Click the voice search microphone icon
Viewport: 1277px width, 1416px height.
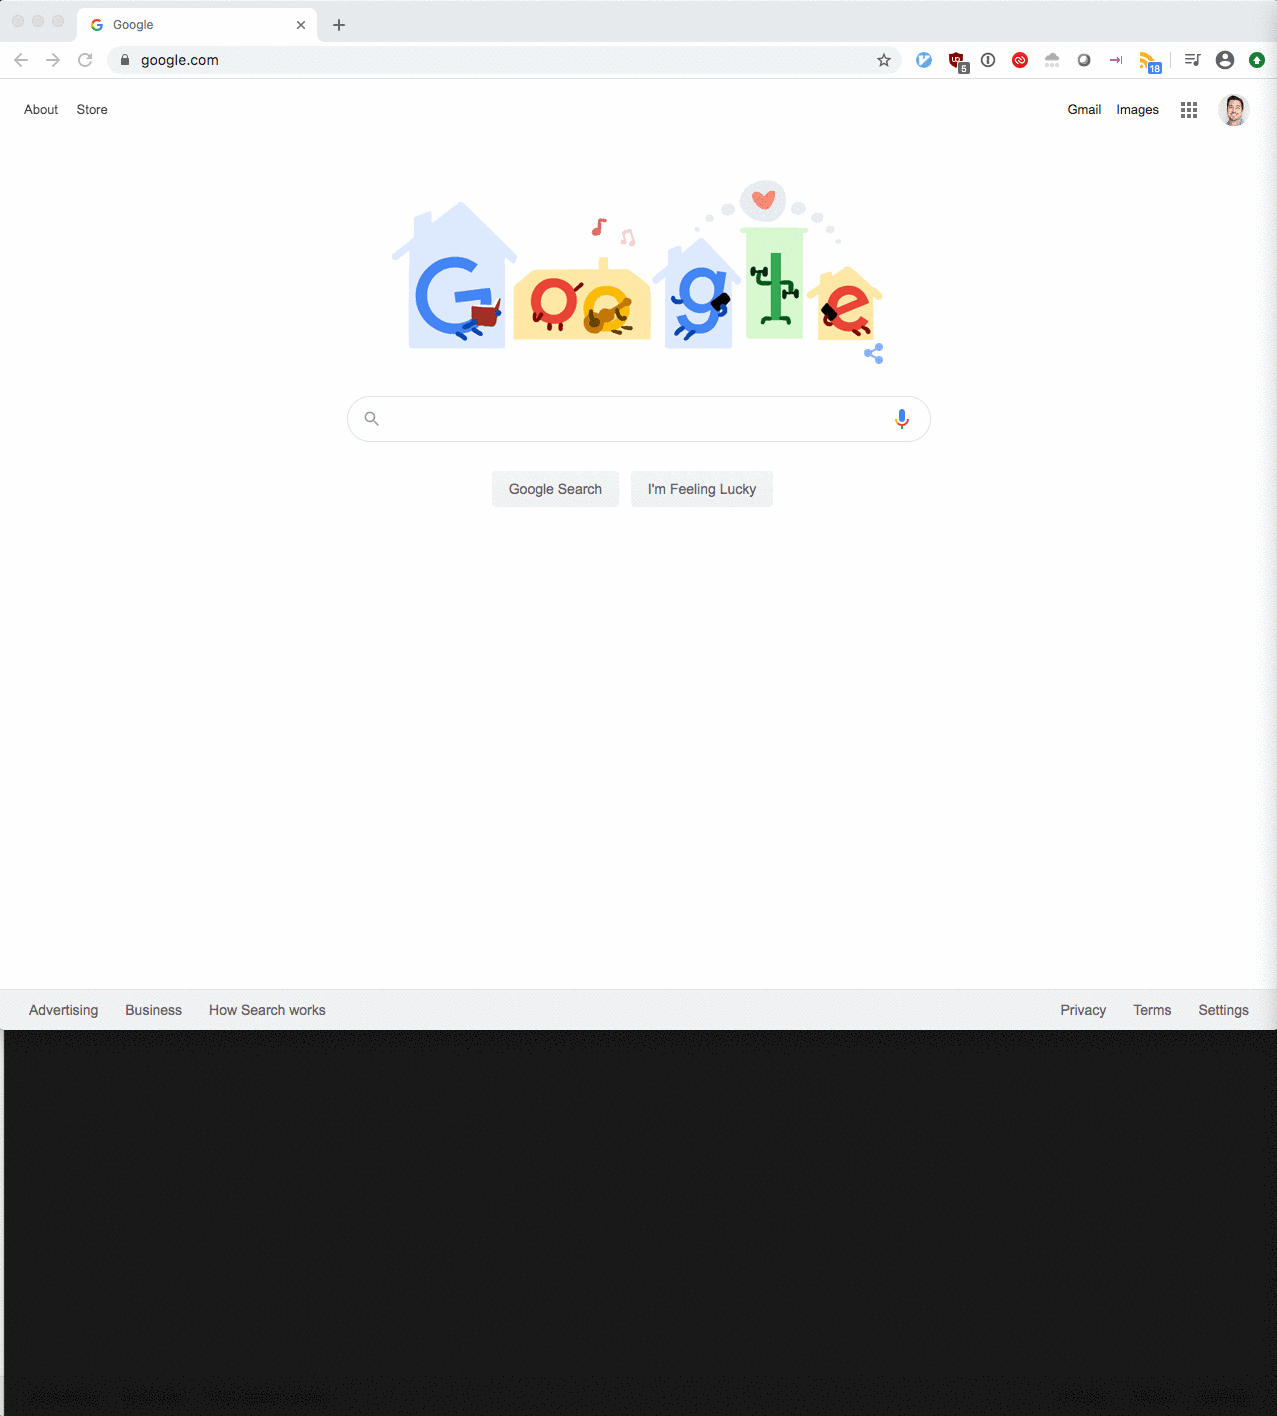(901, 419)
